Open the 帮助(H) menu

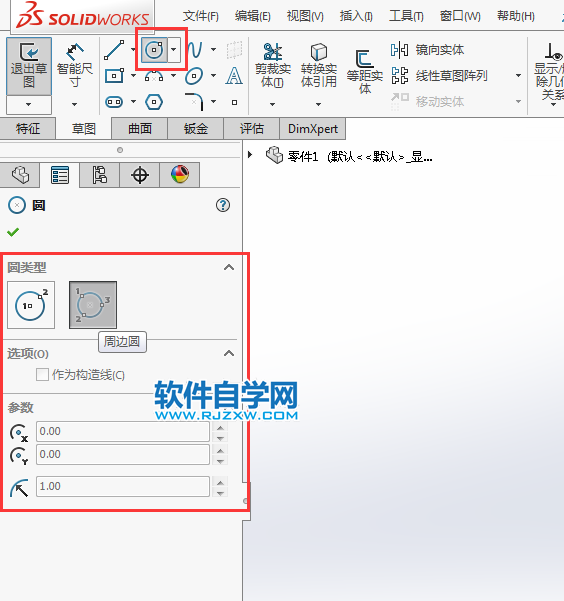click(516, 16)
